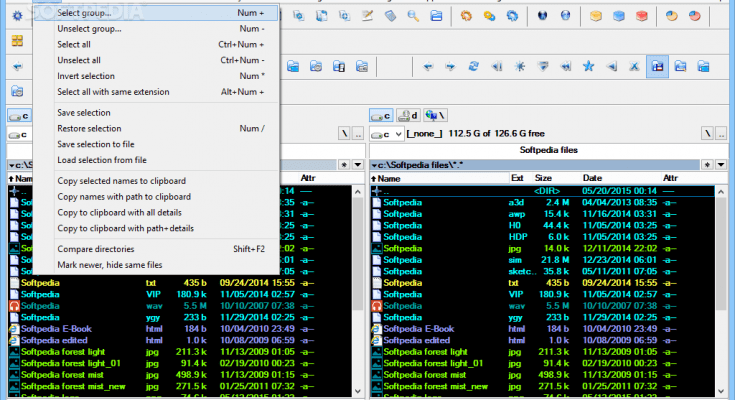Viewport: 735px width, 400px height.
Task: Click the yellow grid icon in left toolbar
Action: coord(17,41)
